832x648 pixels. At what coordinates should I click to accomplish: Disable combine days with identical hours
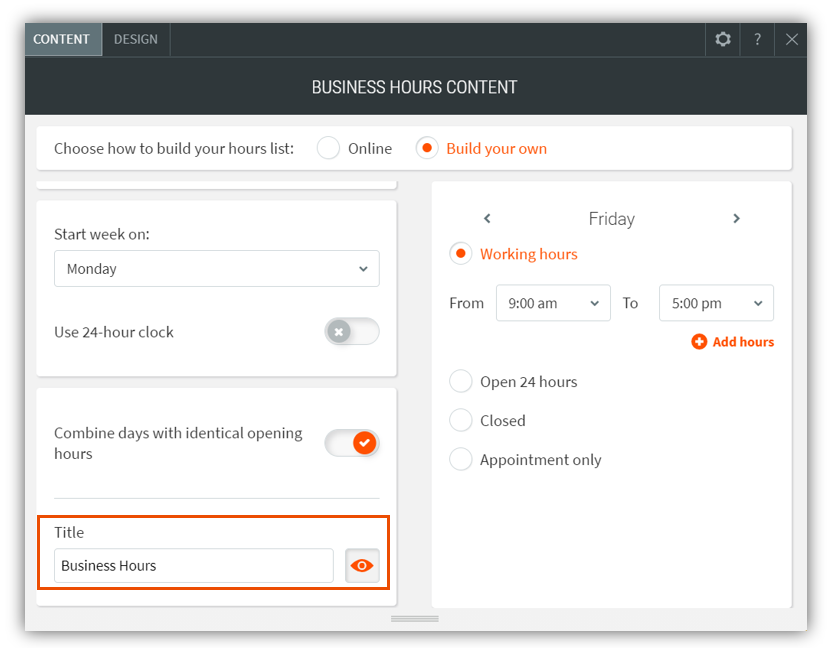click(x=352, y=443)
